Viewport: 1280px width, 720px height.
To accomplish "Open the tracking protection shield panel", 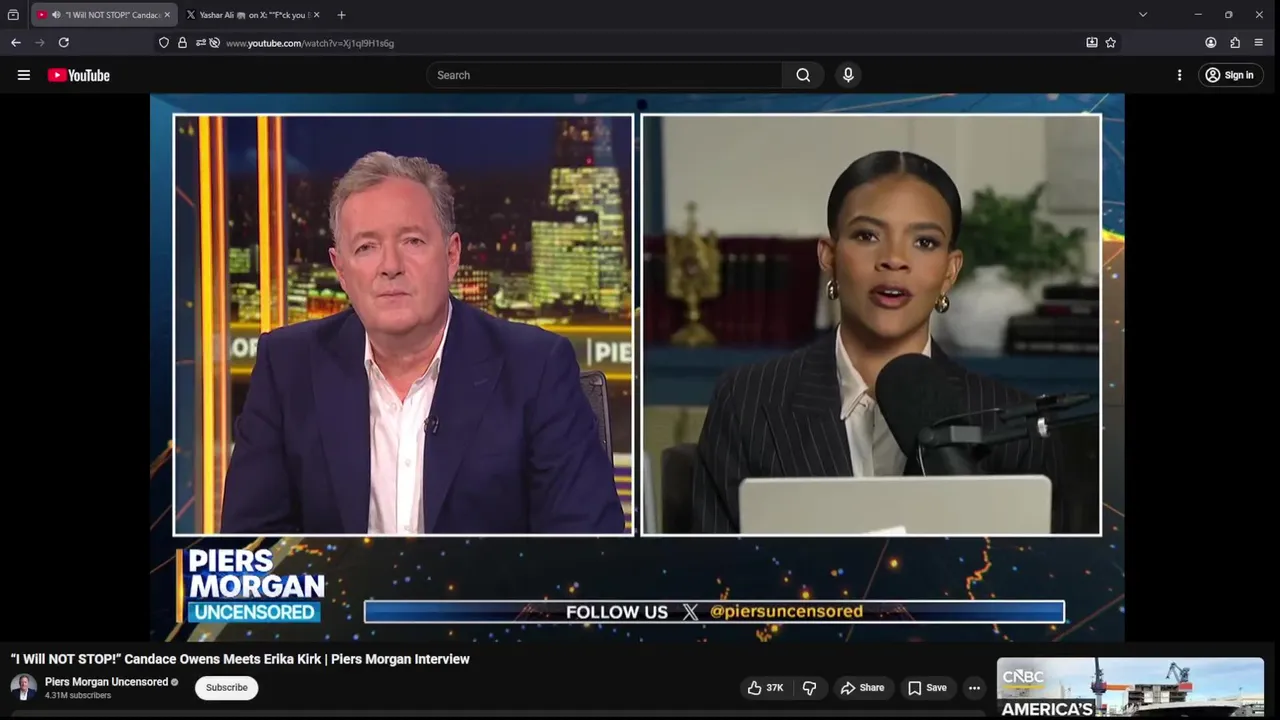I will click(x=164, y=43).
